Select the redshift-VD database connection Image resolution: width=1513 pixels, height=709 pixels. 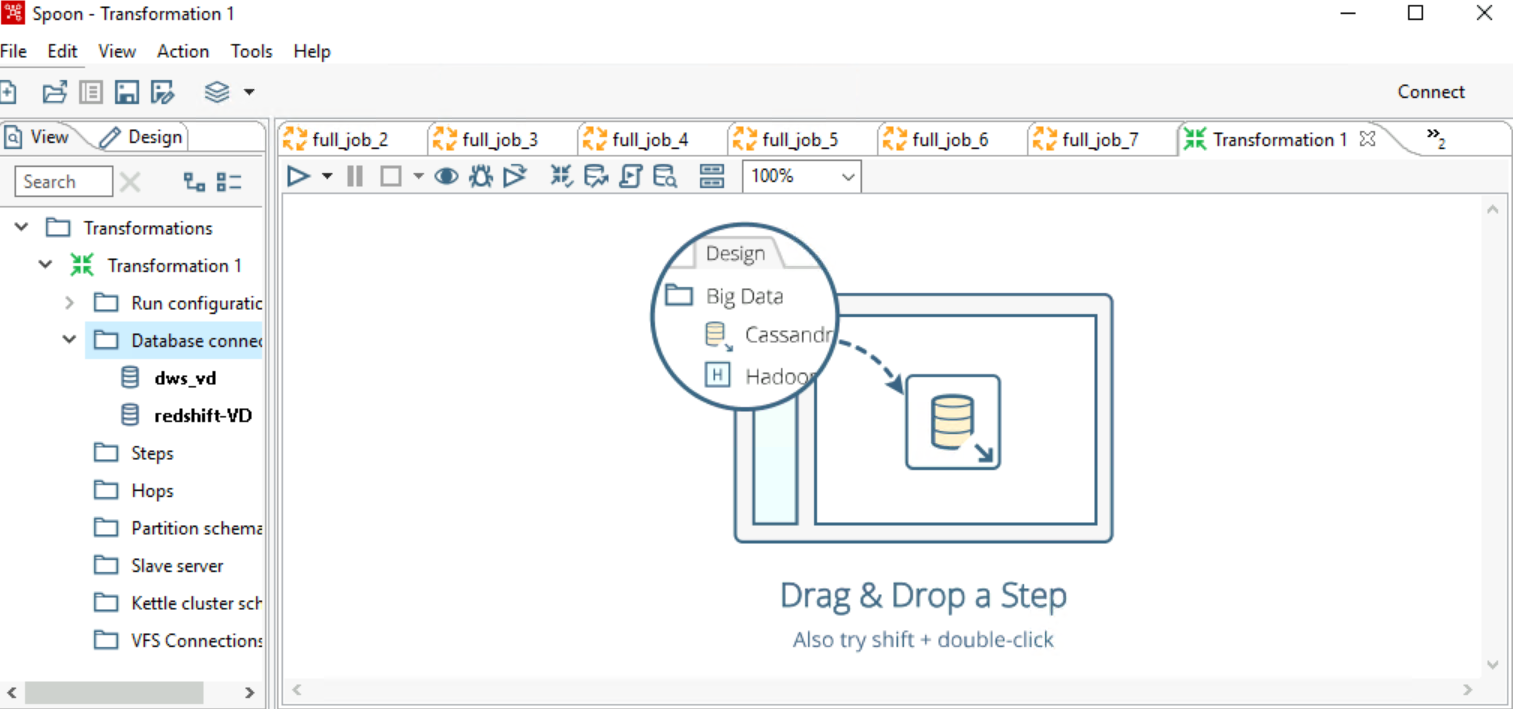[203, 415]
